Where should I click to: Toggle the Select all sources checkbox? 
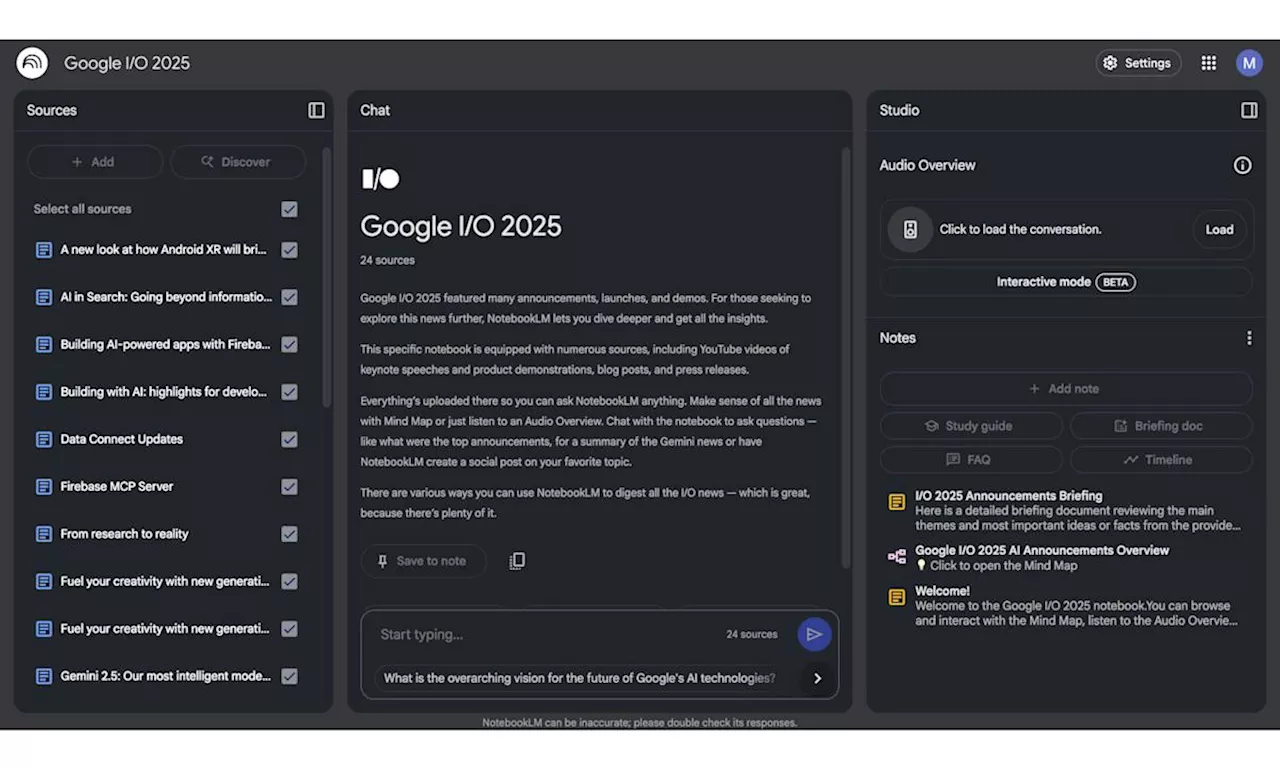point(289,209)
